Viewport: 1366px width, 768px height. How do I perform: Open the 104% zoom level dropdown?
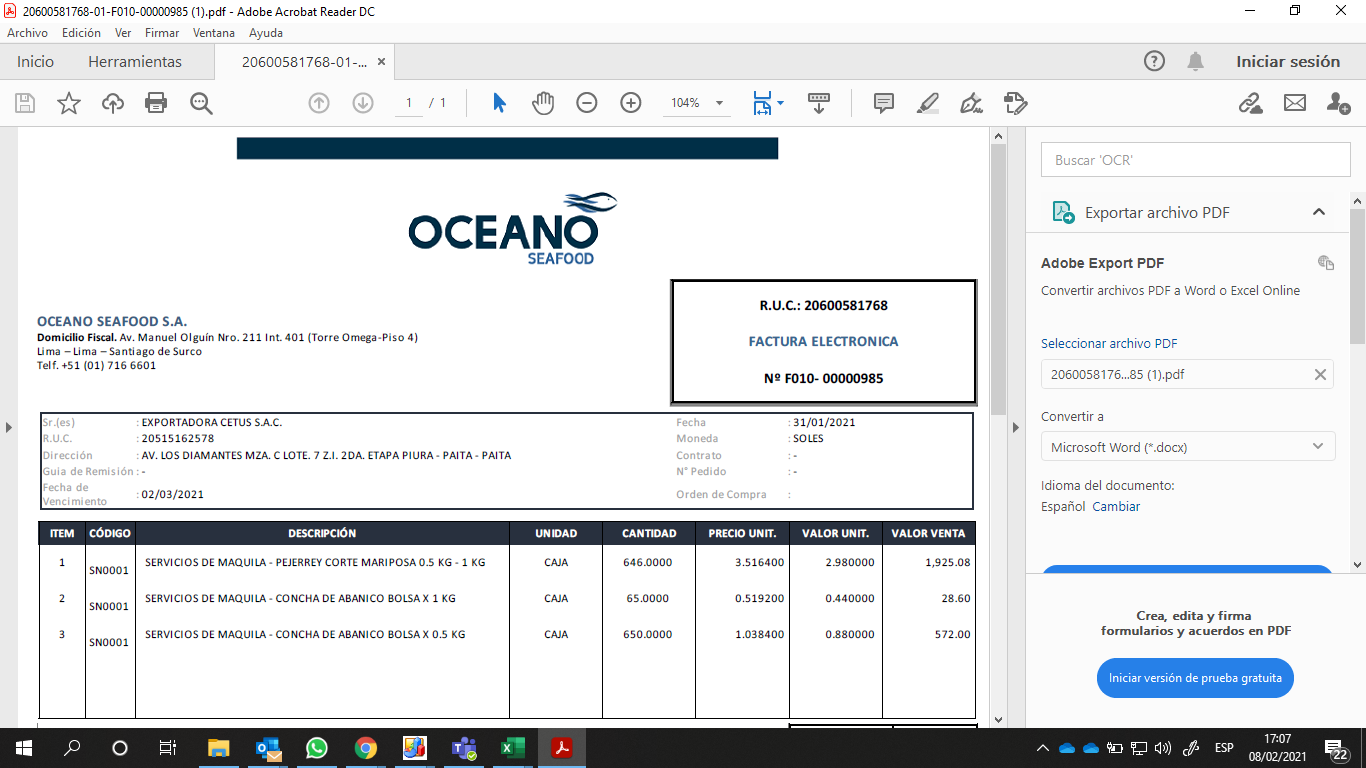[x=719, y=103]
